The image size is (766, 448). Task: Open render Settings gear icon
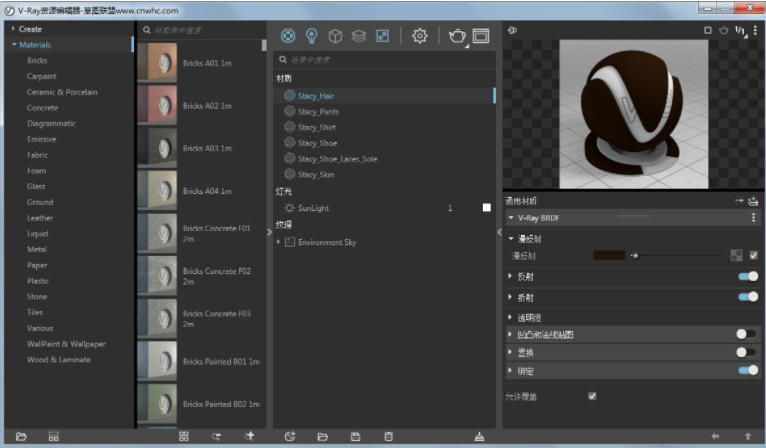(x=420, y=36)
